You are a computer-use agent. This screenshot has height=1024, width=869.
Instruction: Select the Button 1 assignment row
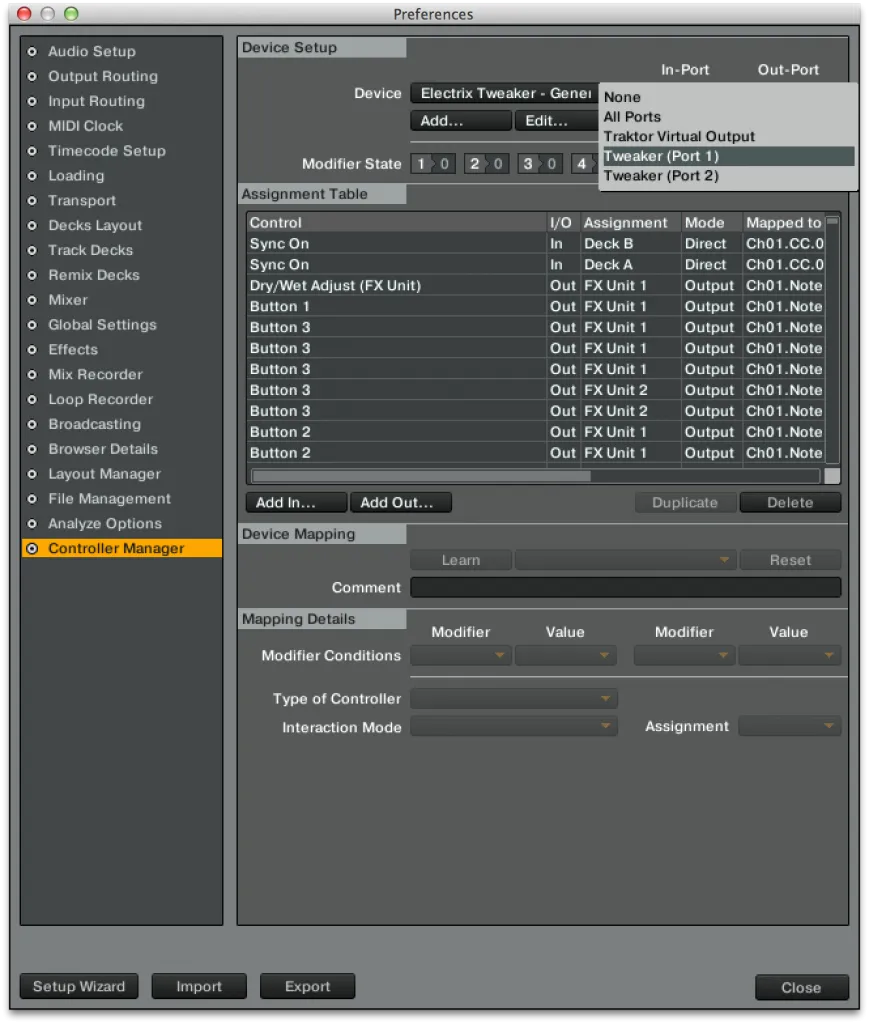536,306
